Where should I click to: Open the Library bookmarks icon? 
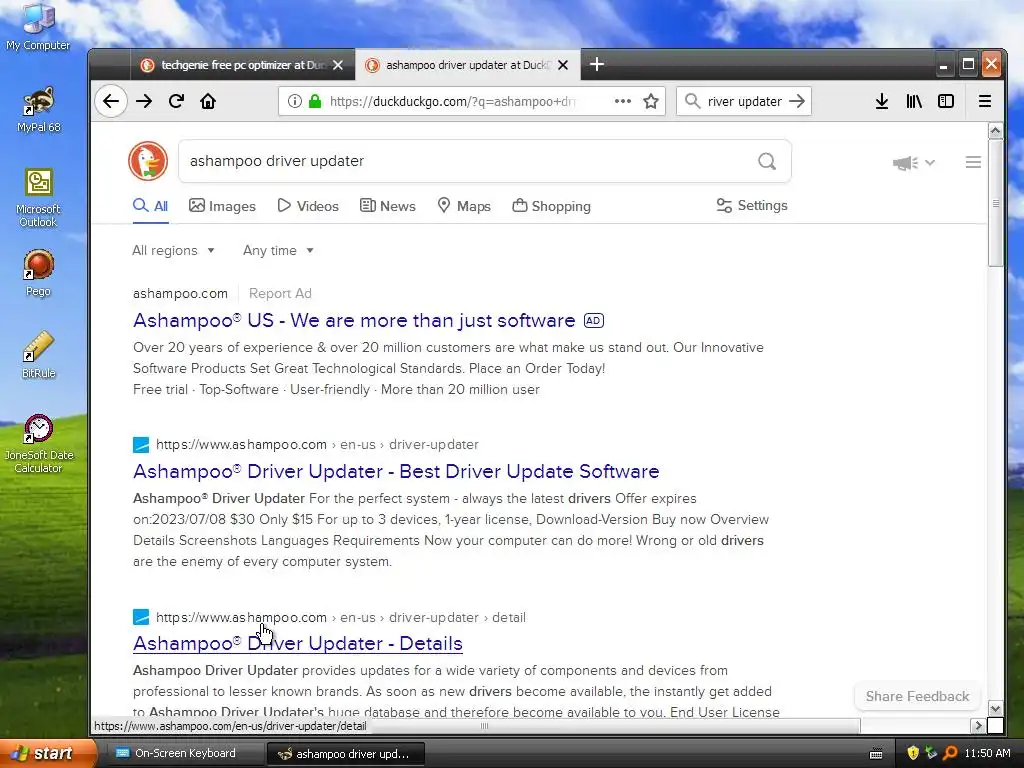coord(914,101)
